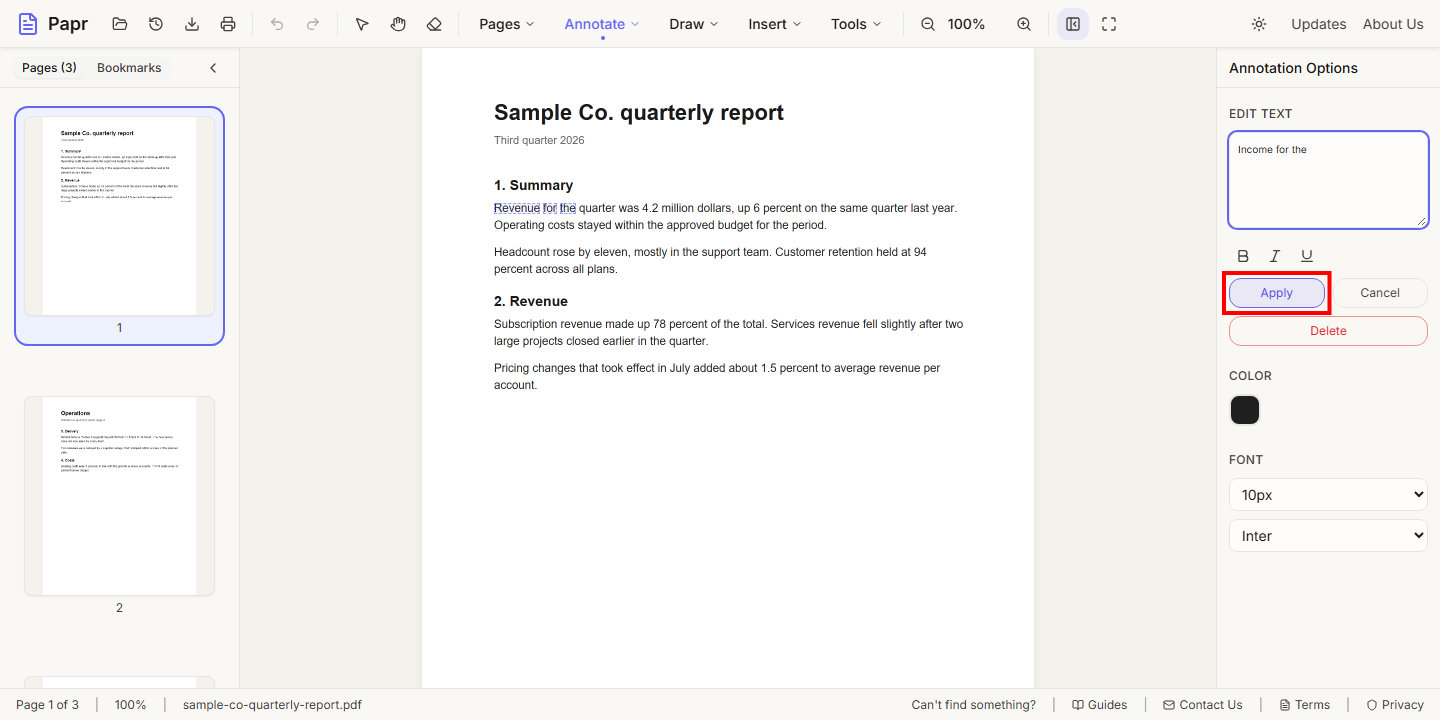Click the 100% zoom level in toolbar
1440x720 pixels.
click(966, 24)
